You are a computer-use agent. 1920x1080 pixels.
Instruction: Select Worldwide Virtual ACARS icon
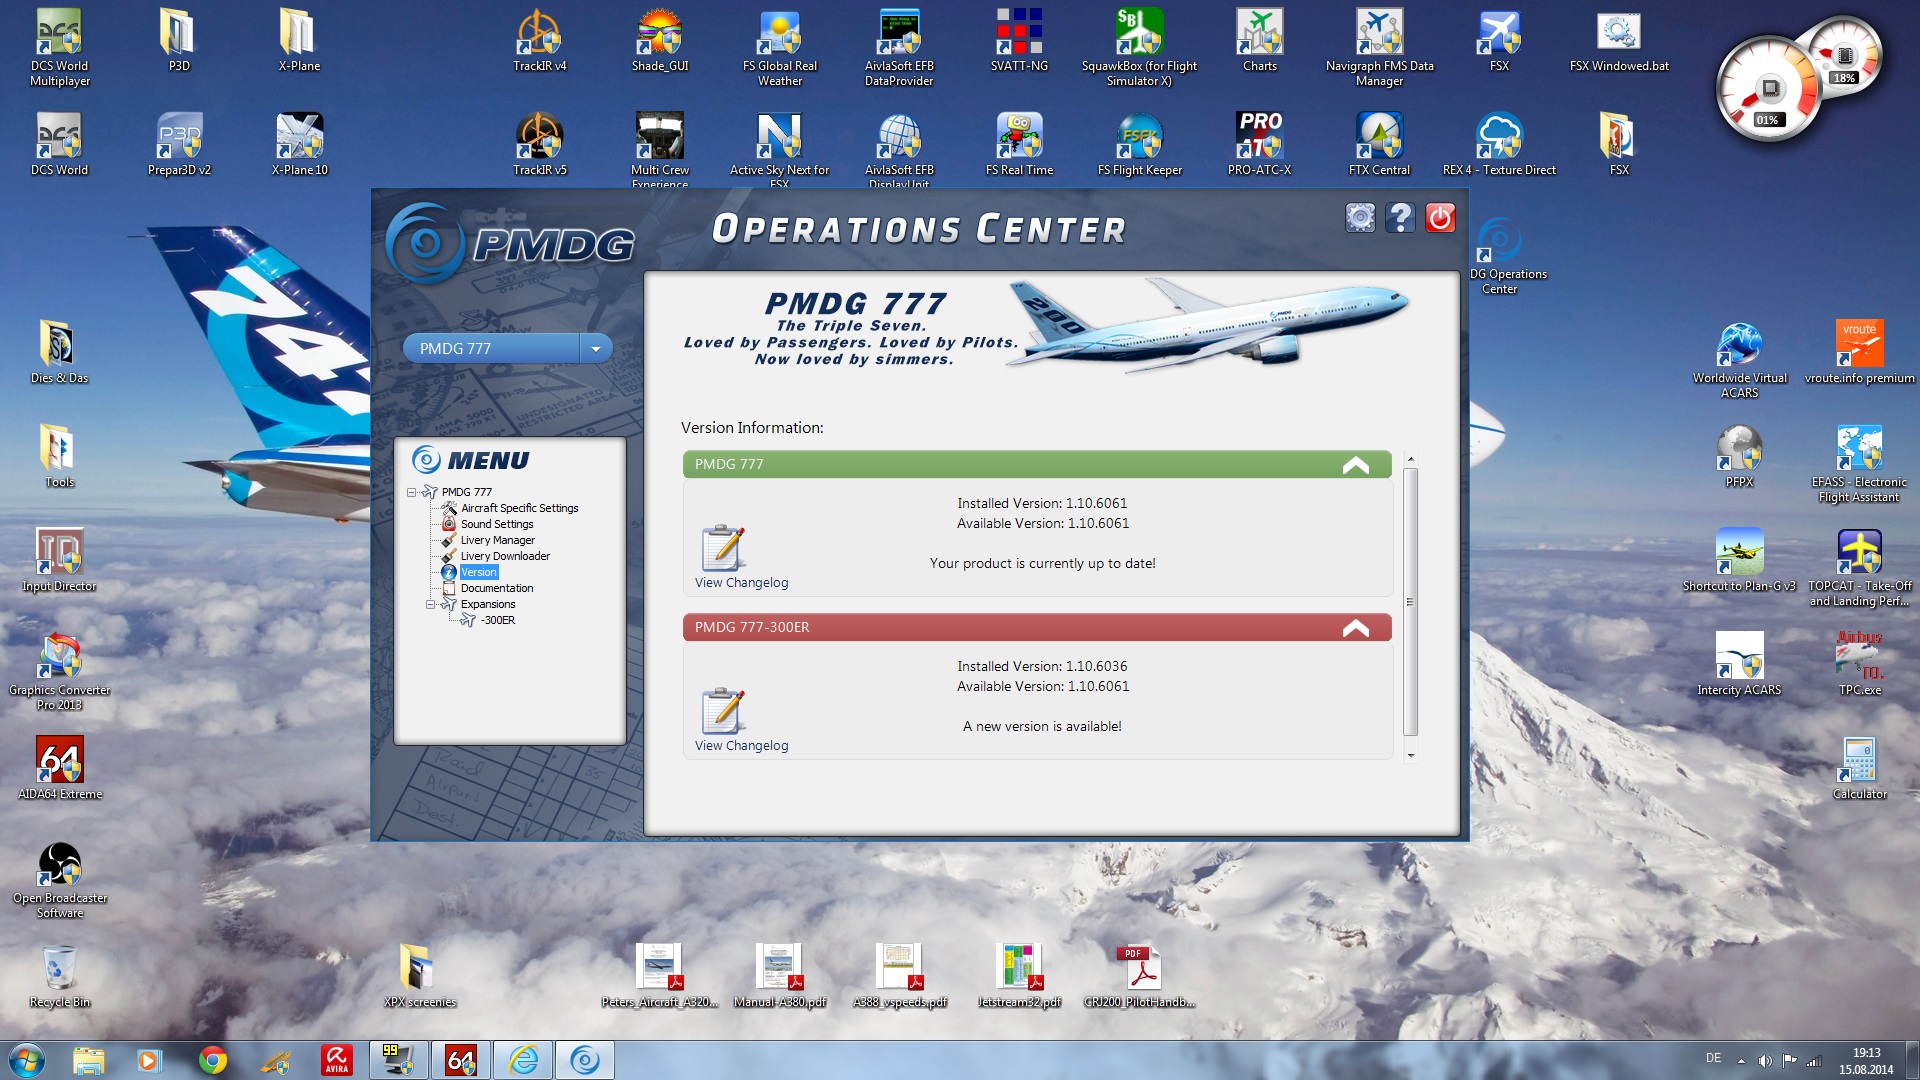pyautogui.click(x=1740, y=359)
